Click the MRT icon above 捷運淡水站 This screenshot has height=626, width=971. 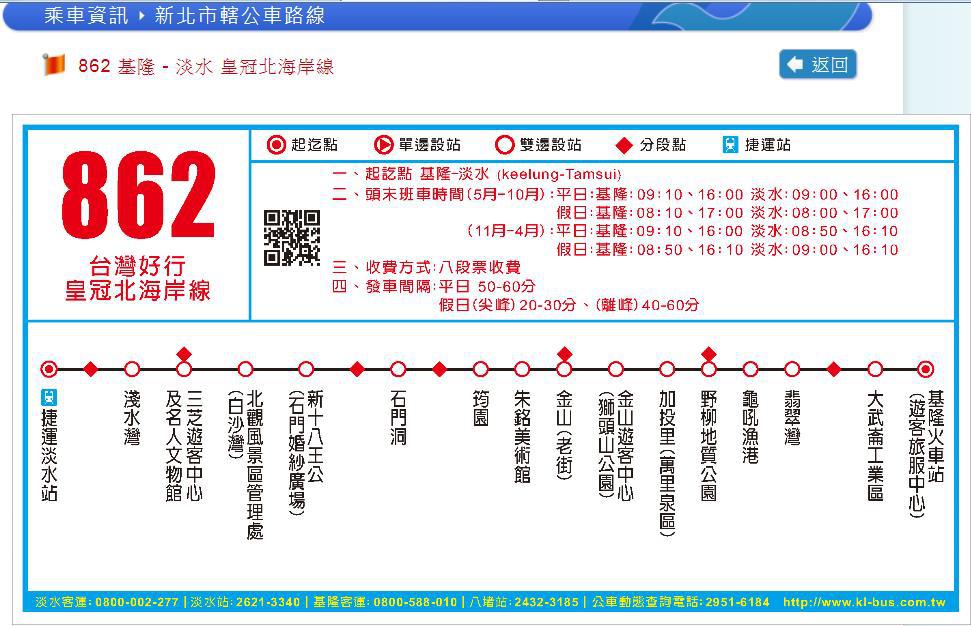click(x=49, y=396)
